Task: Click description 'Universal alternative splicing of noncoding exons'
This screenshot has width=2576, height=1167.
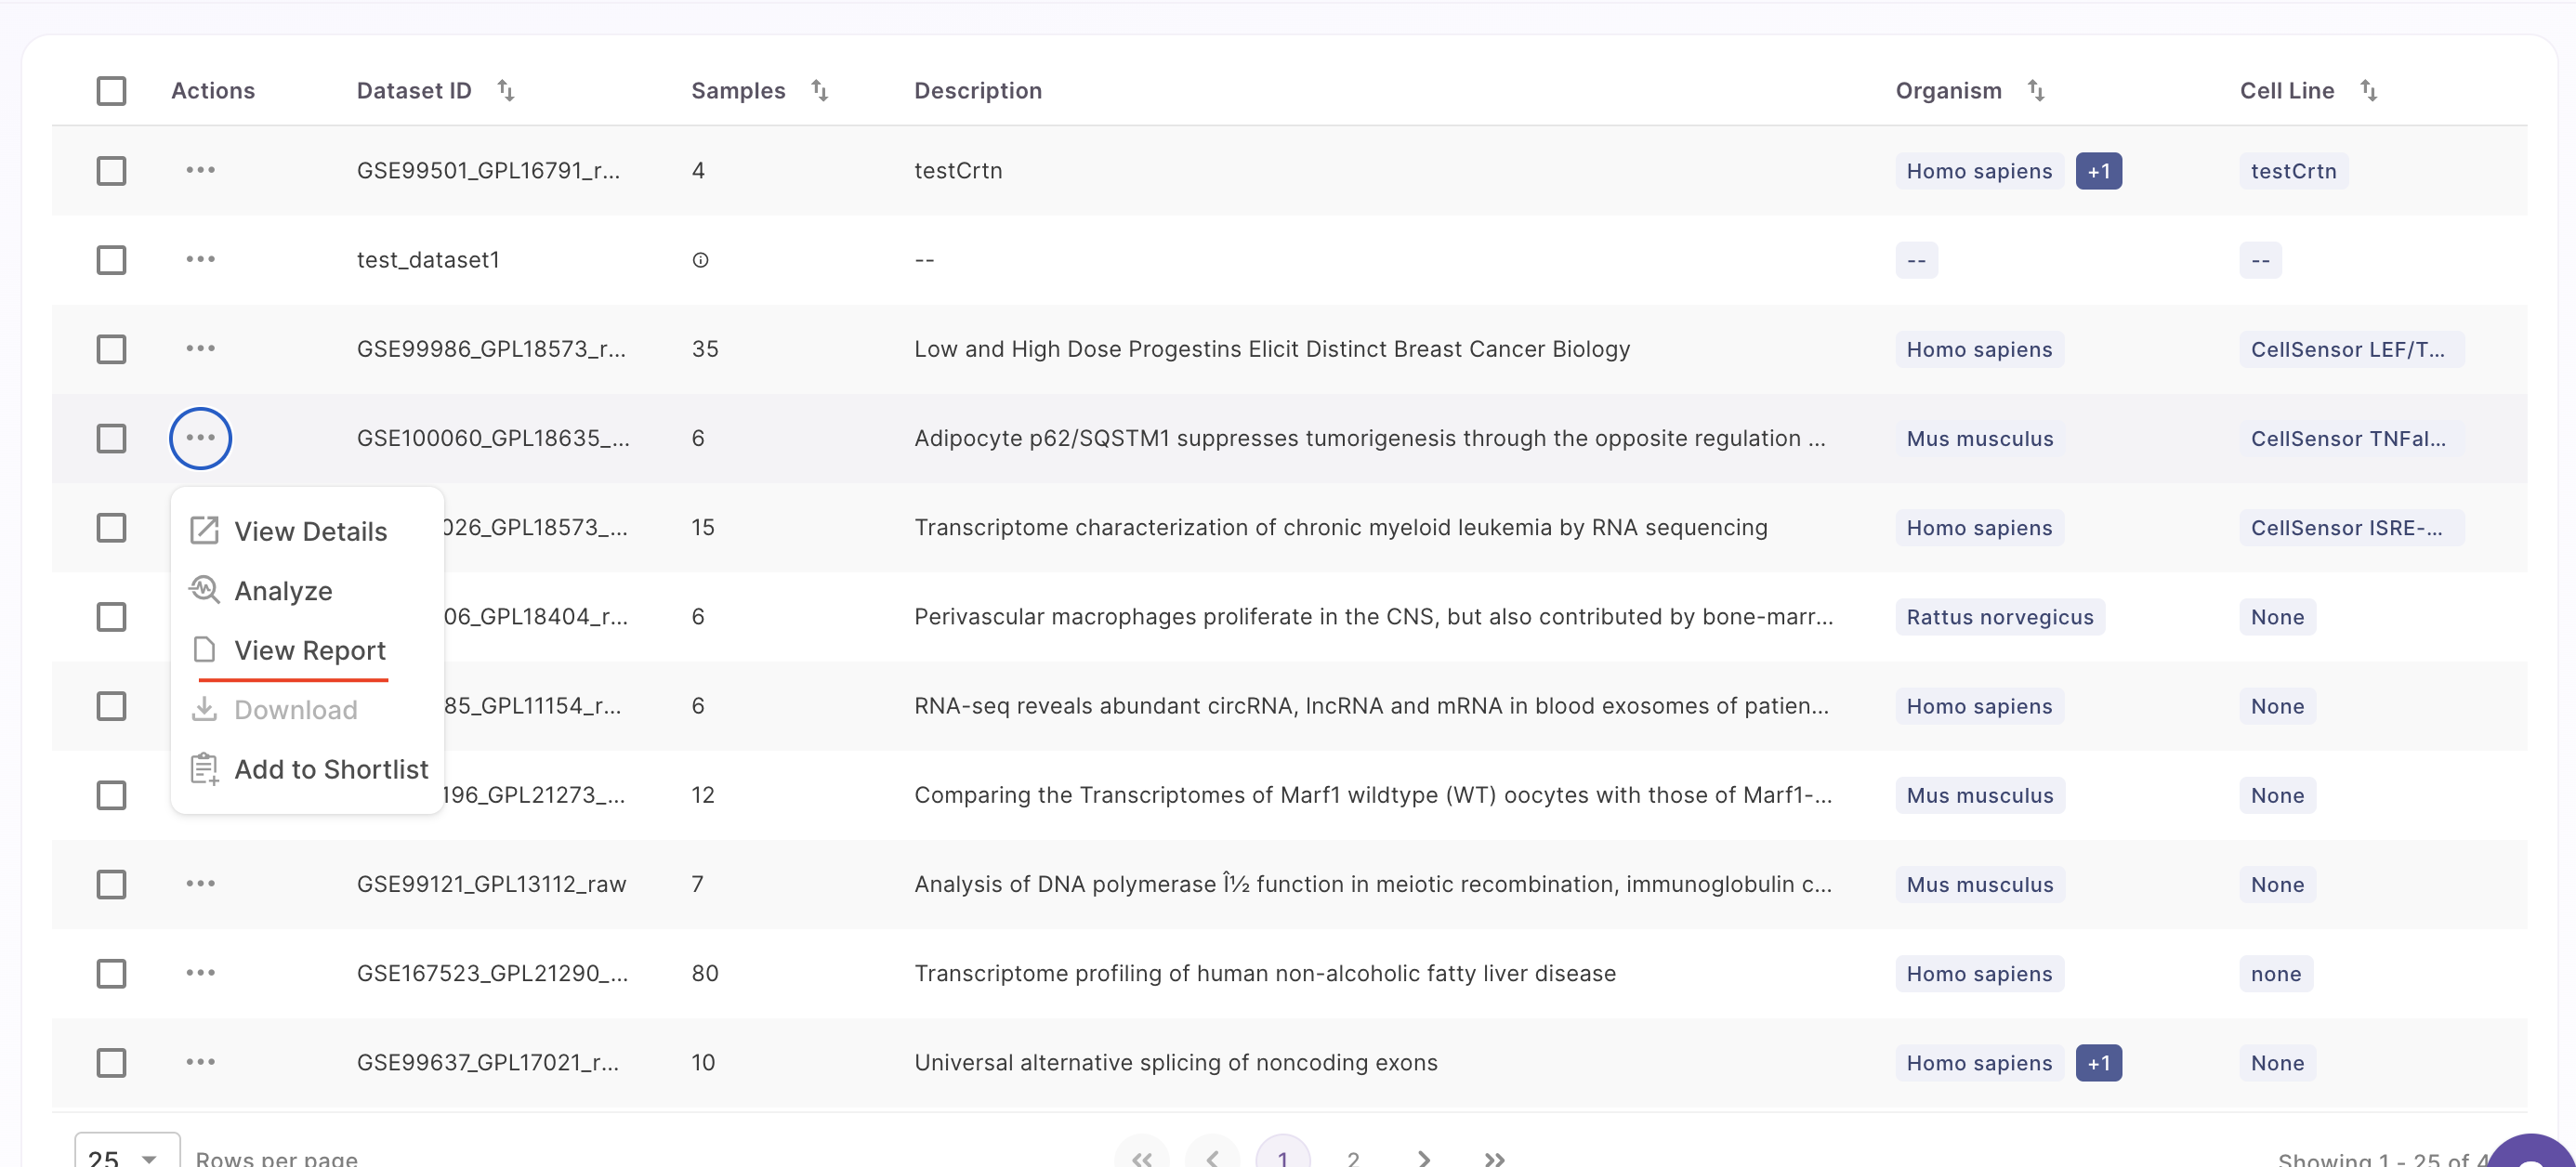Action: tap(1176, 1062)
